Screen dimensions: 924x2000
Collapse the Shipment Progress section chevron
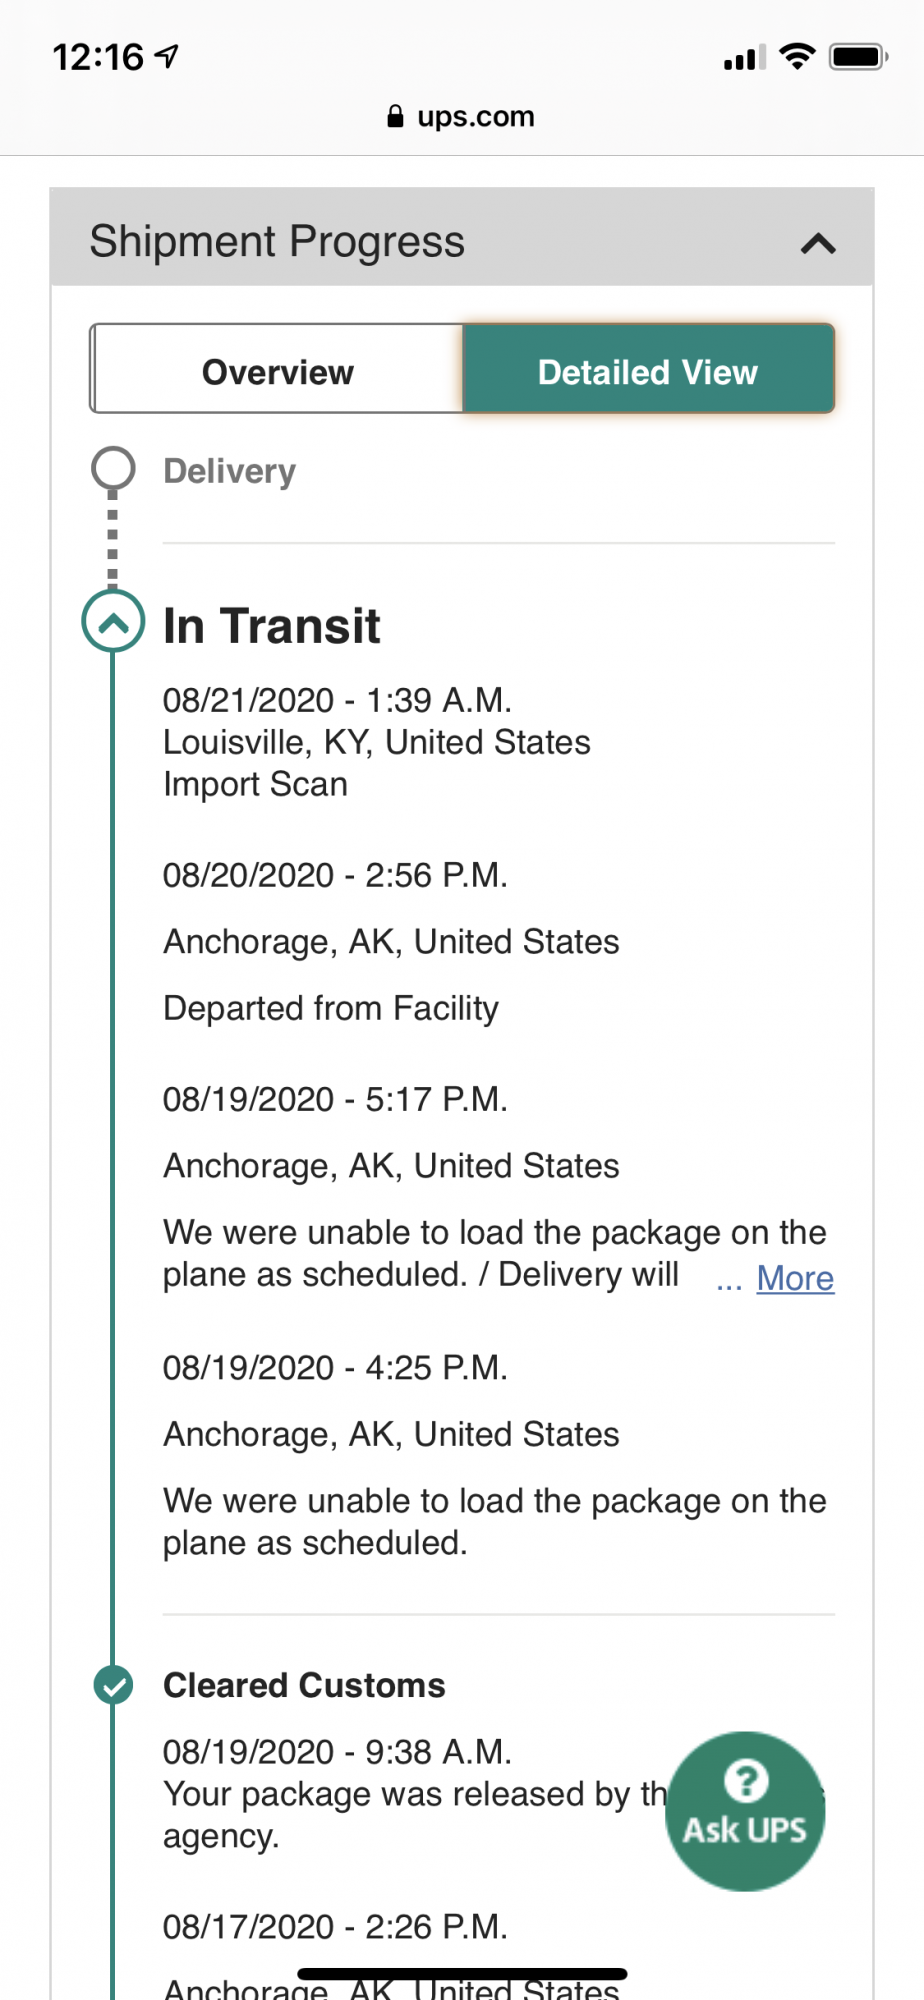818,243
